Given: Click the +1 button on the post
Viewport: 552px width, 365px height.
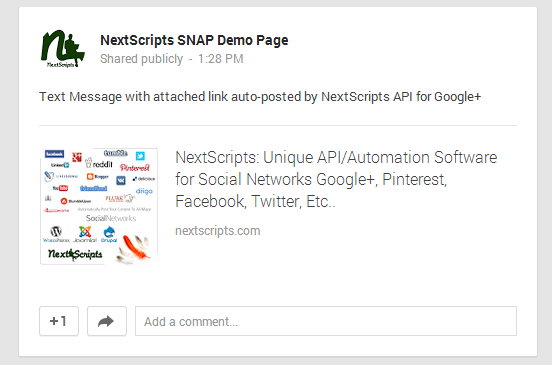Looking at the screenshot, I should click(x=59, y=321).
